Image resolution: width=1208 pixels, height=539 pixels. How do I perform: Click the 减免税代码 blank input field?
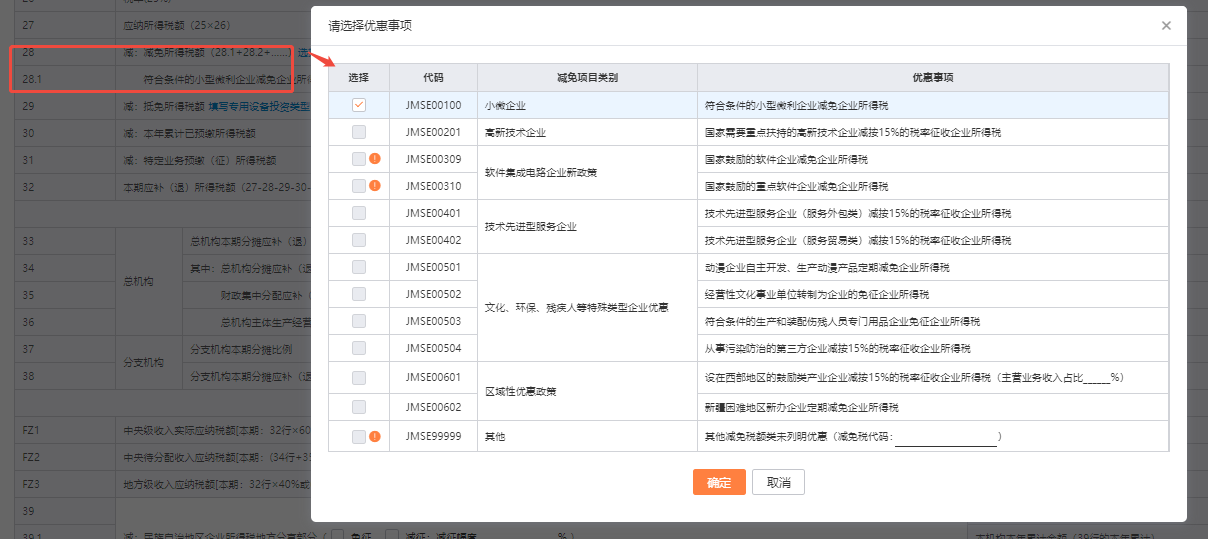(945, 438)
